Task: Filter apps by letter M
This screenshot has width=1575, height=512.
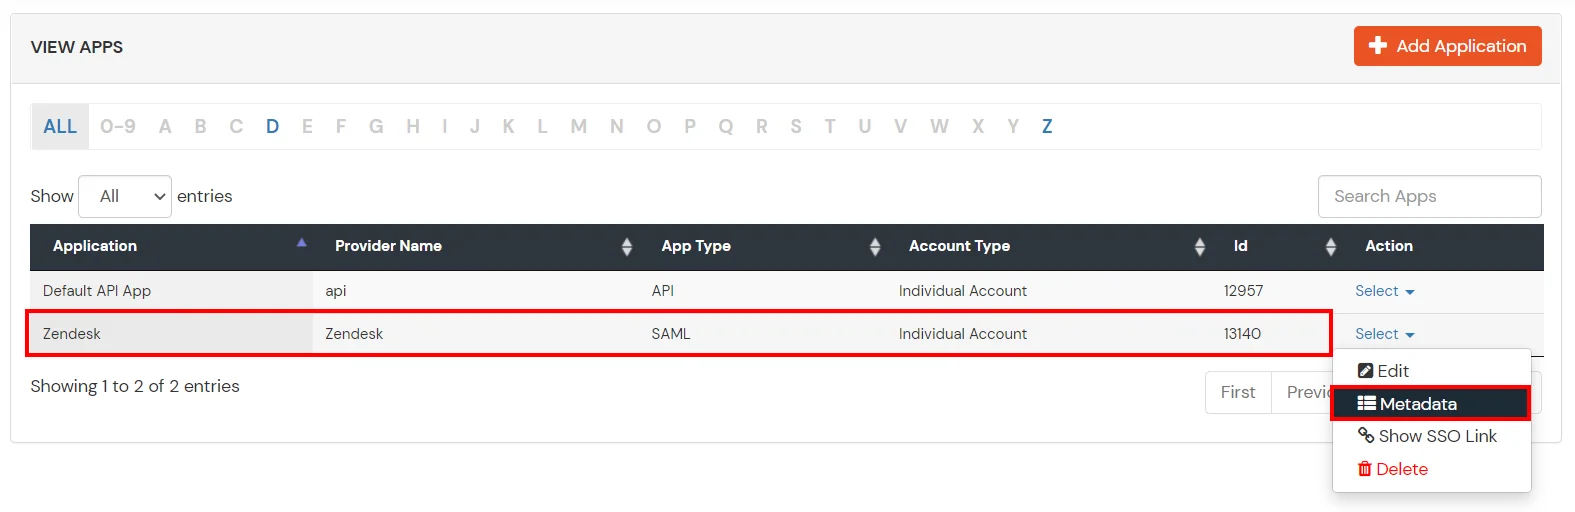Action: [x=578, y=126]
